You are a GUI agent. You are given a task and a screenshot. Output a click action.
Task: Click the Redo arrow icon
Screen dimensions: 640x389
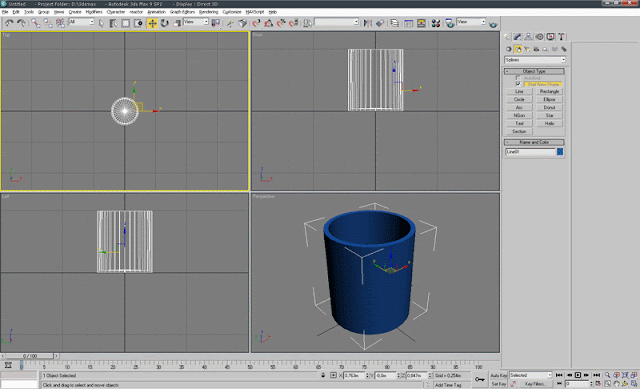coord(21,23)
